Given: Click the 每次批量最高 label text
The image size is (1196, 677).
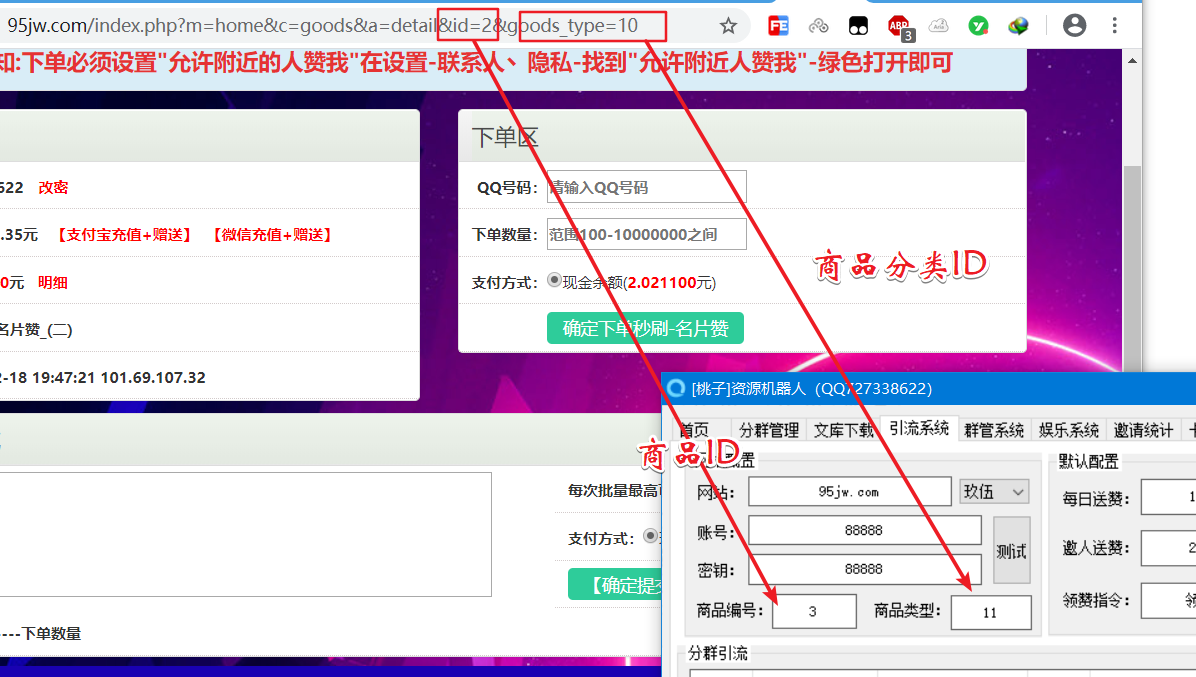Looking at the screenshot, I should point(613,490).
